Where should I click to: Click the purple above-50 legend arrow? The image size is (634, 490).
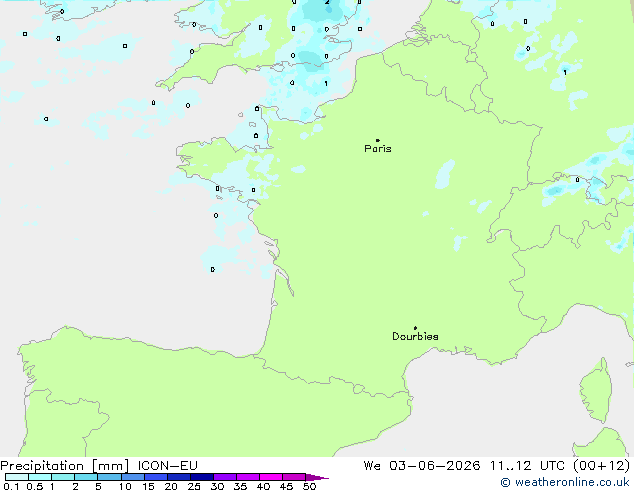click(x=317, y=477)
